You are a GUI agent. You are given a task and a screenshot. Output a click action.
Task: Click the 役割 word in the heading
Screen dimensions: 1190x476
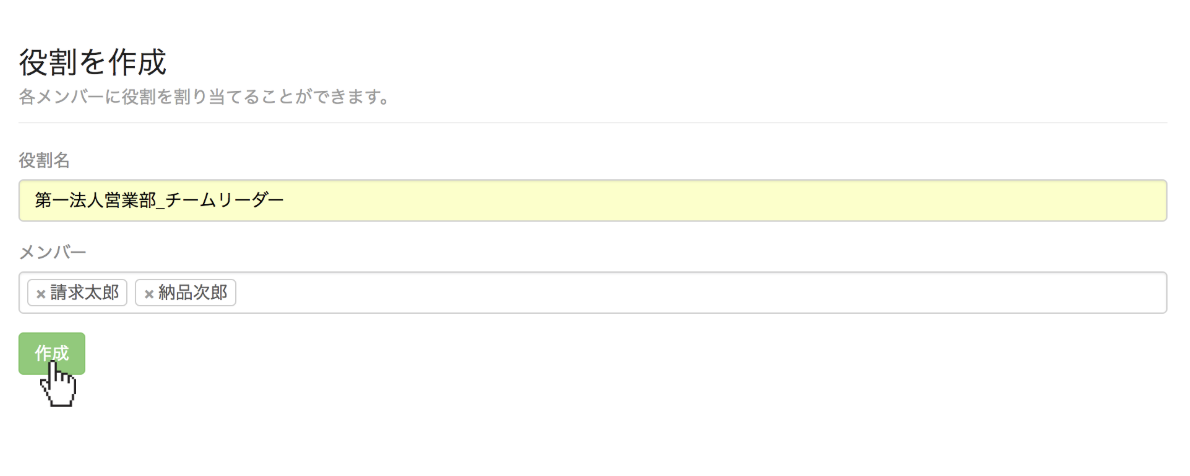pyautogui.click(x=48, y=63)
